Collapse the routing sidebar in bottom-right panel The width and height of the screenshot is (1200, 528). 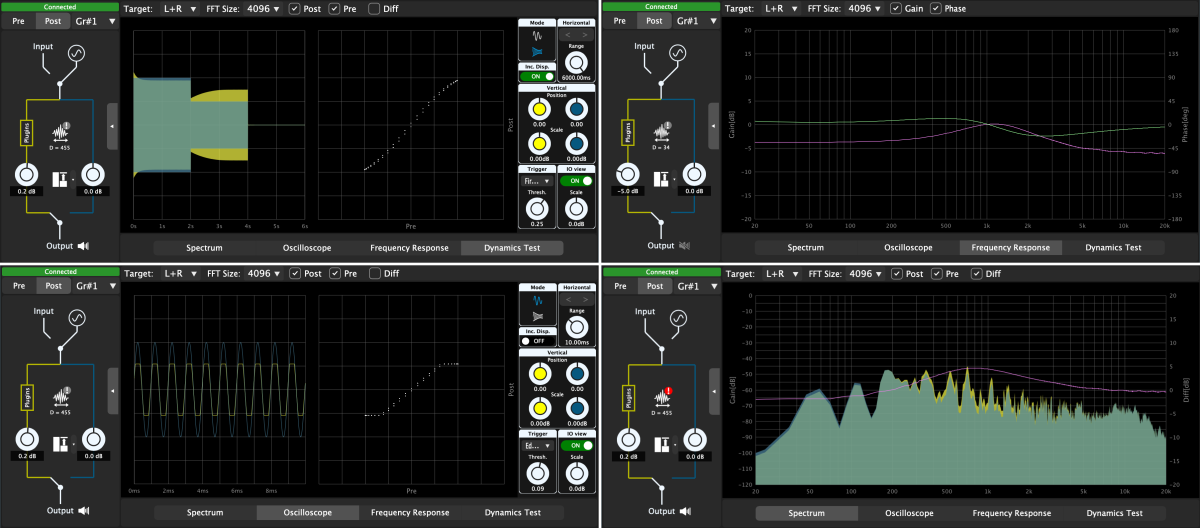[x=712, y=392]
